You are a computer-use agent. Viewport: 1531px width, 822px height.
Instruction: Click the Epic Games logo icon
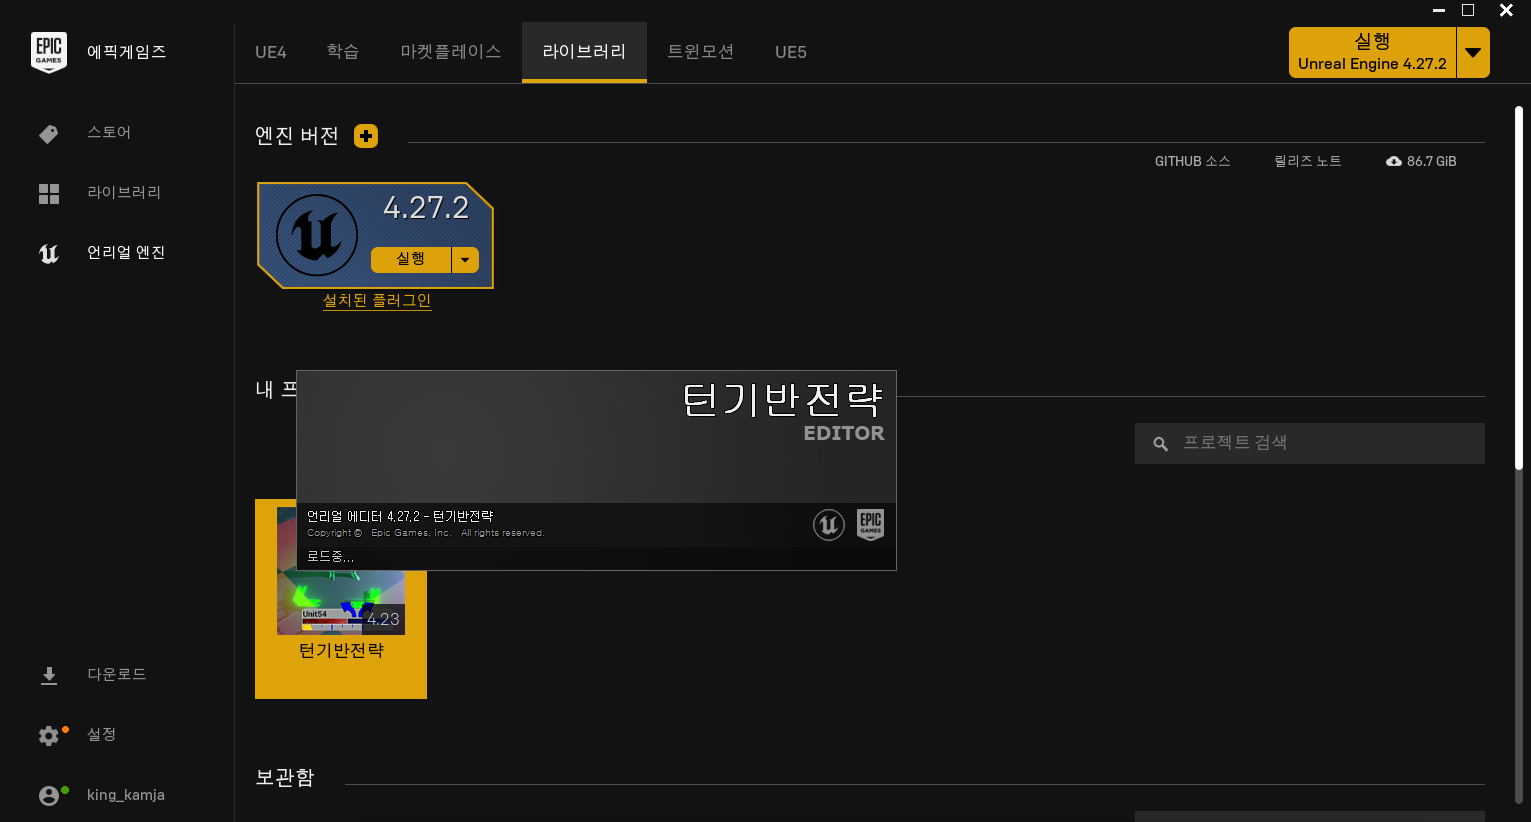[49, 52]
